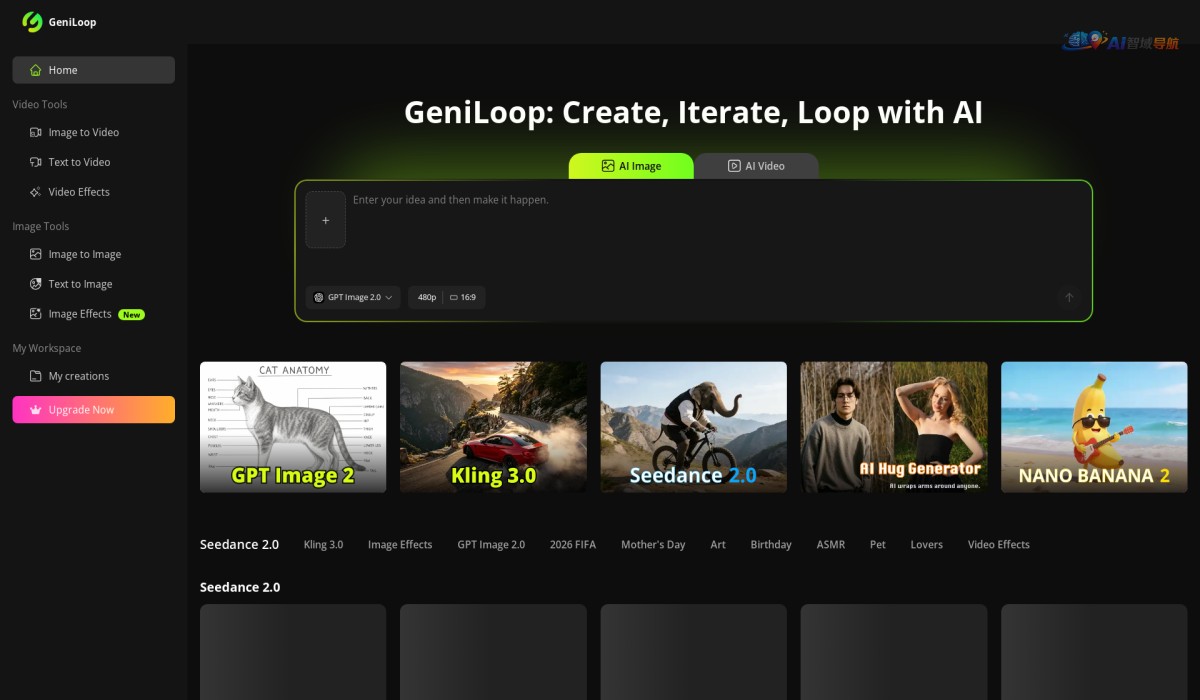Click the GPT model logo icon
Viewport: 1200px width, 700px height.
click(319, 297)
